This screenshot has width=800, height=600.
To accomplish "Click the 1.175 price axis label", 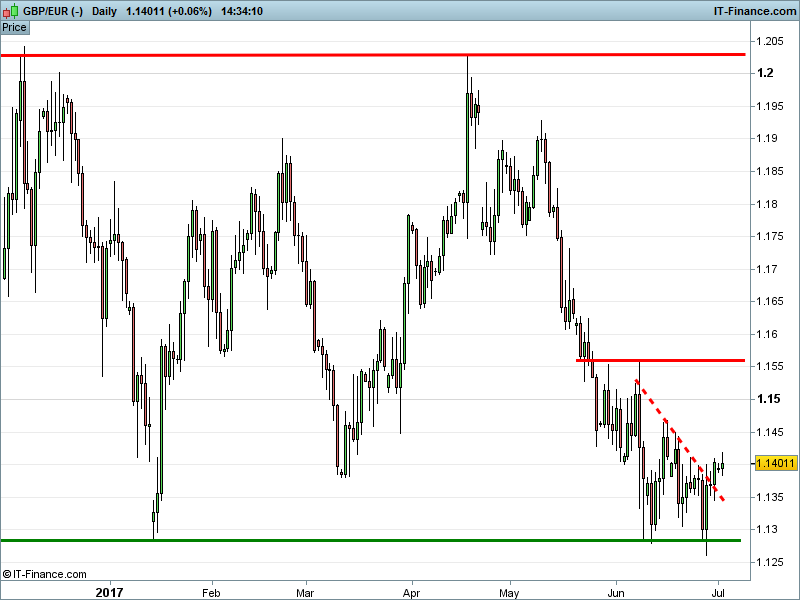I will [x=769, y=236].
